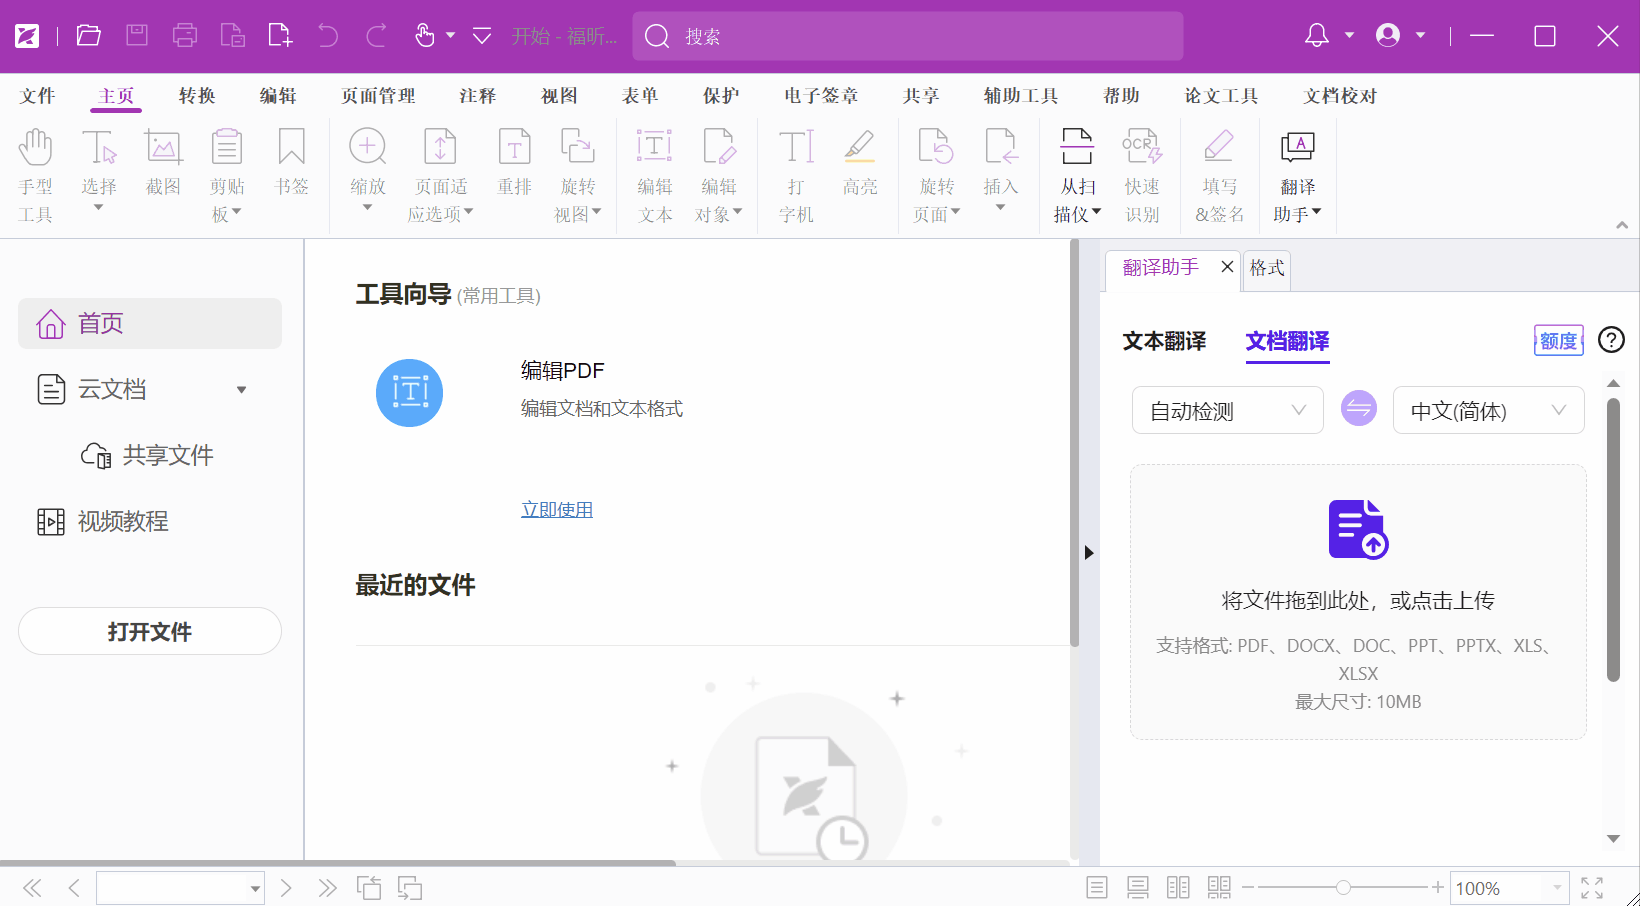Activate the Select tool (选择)

pos(99,170)
